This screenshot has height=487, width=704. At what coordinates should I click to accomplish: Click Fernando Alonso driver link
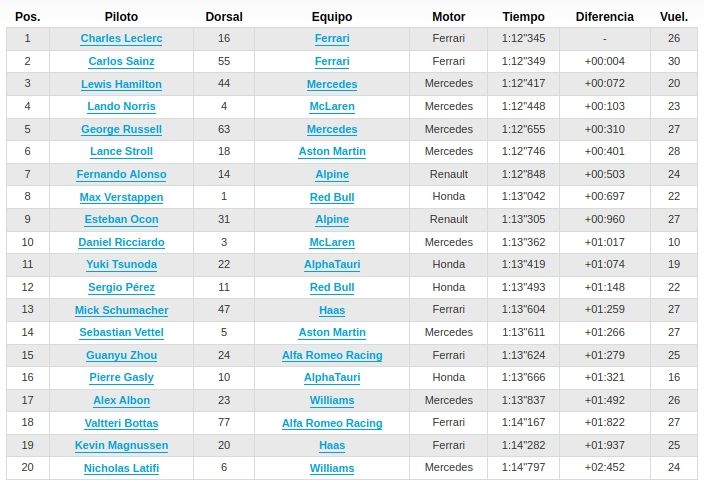[121, 174]
